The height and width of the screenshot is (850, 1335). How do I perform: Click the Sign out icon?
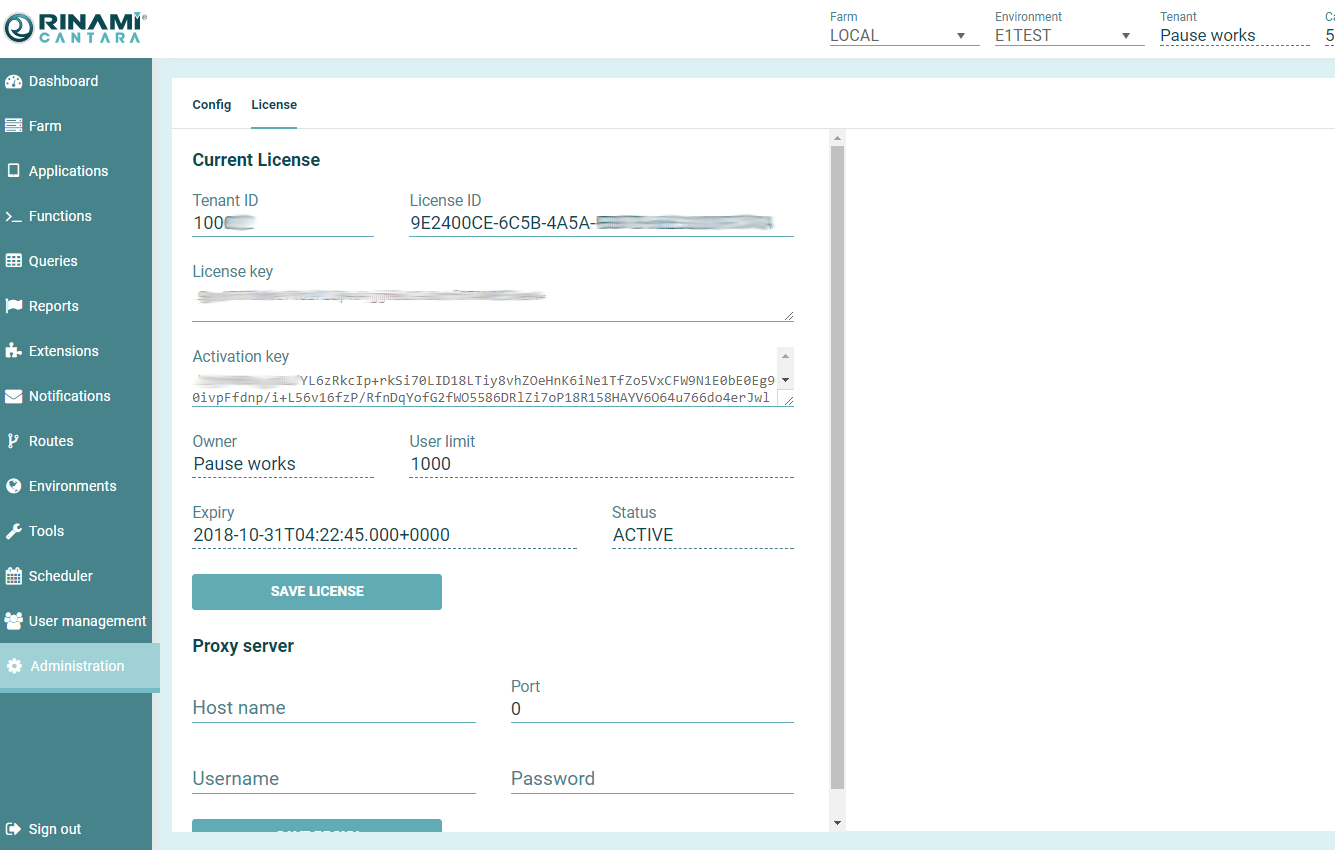click(14, 829)
